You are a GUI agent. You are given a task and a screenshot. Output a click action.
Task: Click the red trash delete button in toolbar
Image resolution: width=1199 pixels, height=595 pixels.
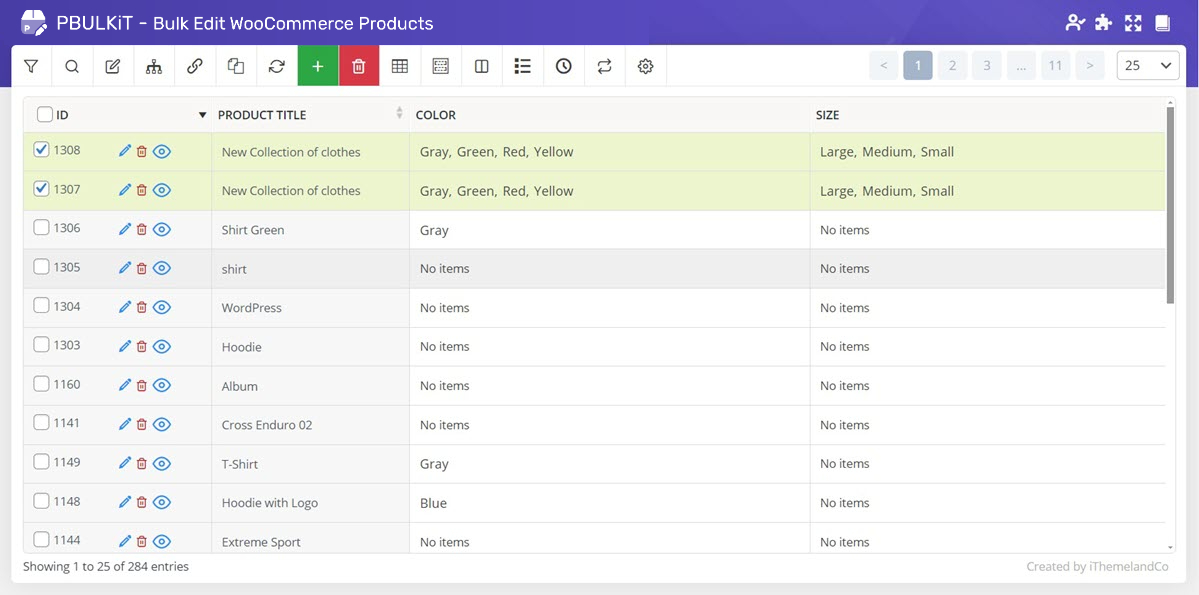[359, 66]
